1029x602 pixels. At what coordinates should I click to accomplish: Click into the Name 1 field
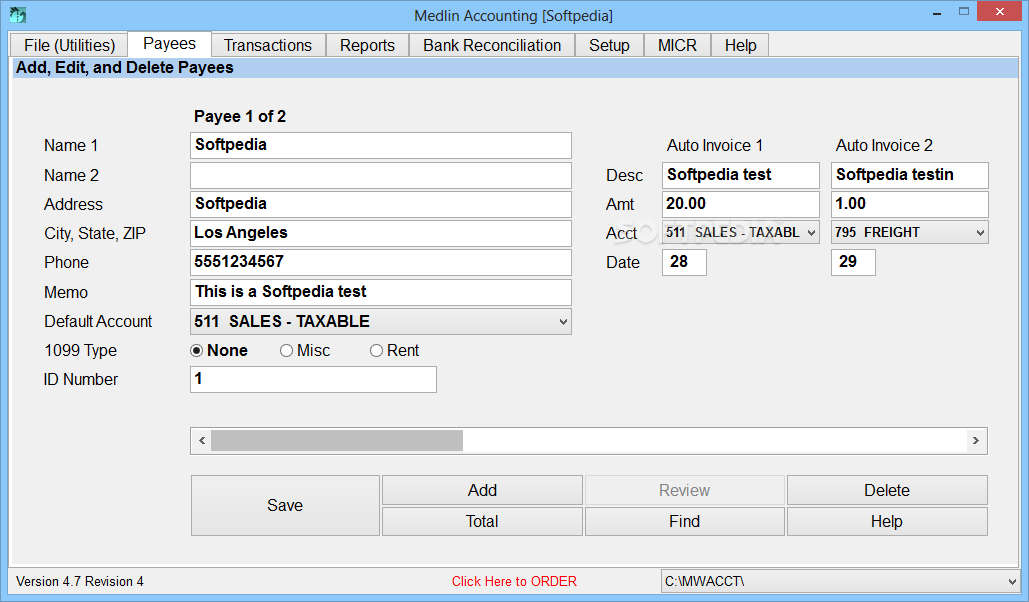[381, 145]
